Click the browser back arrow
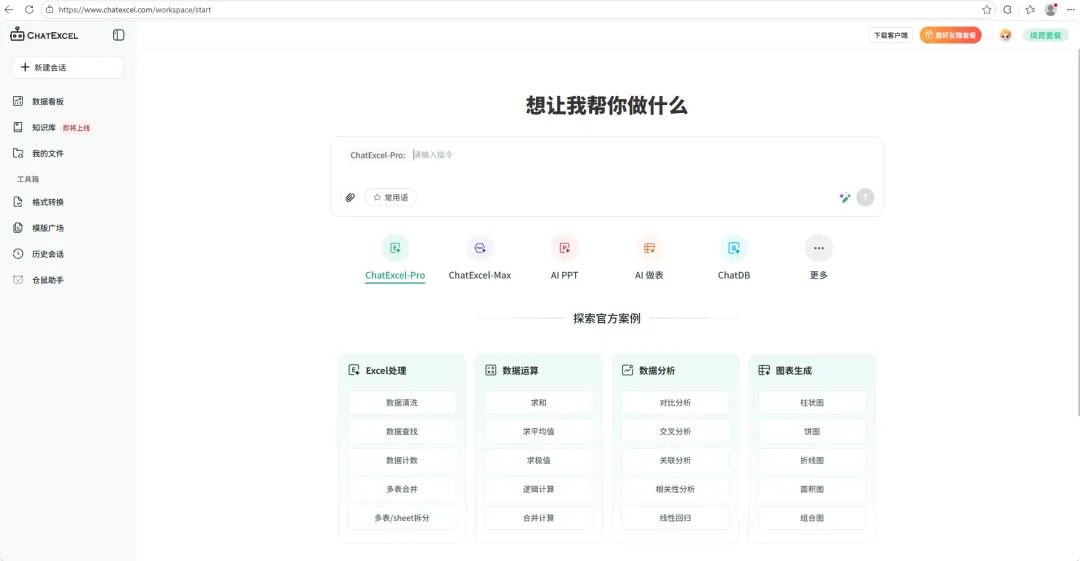 9,10
